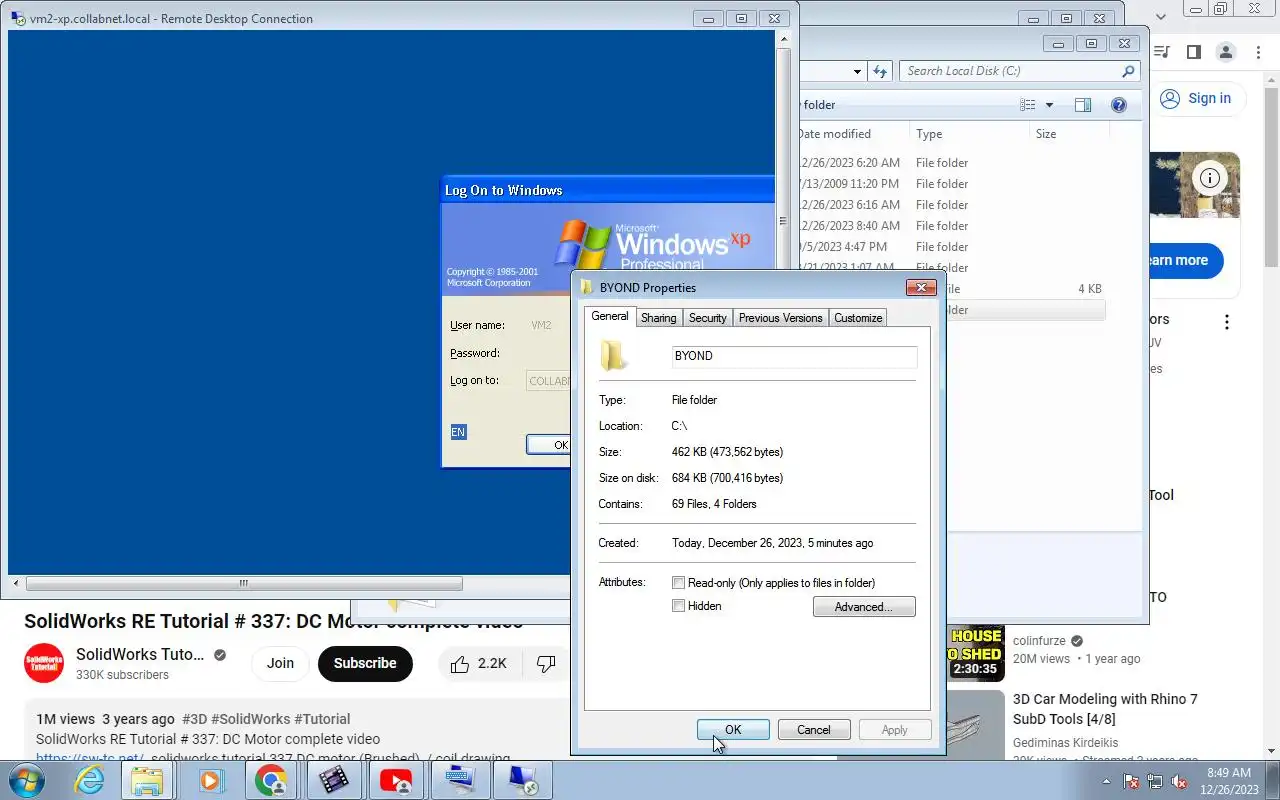Open Advanced attributes dialog

pos(864,607)
